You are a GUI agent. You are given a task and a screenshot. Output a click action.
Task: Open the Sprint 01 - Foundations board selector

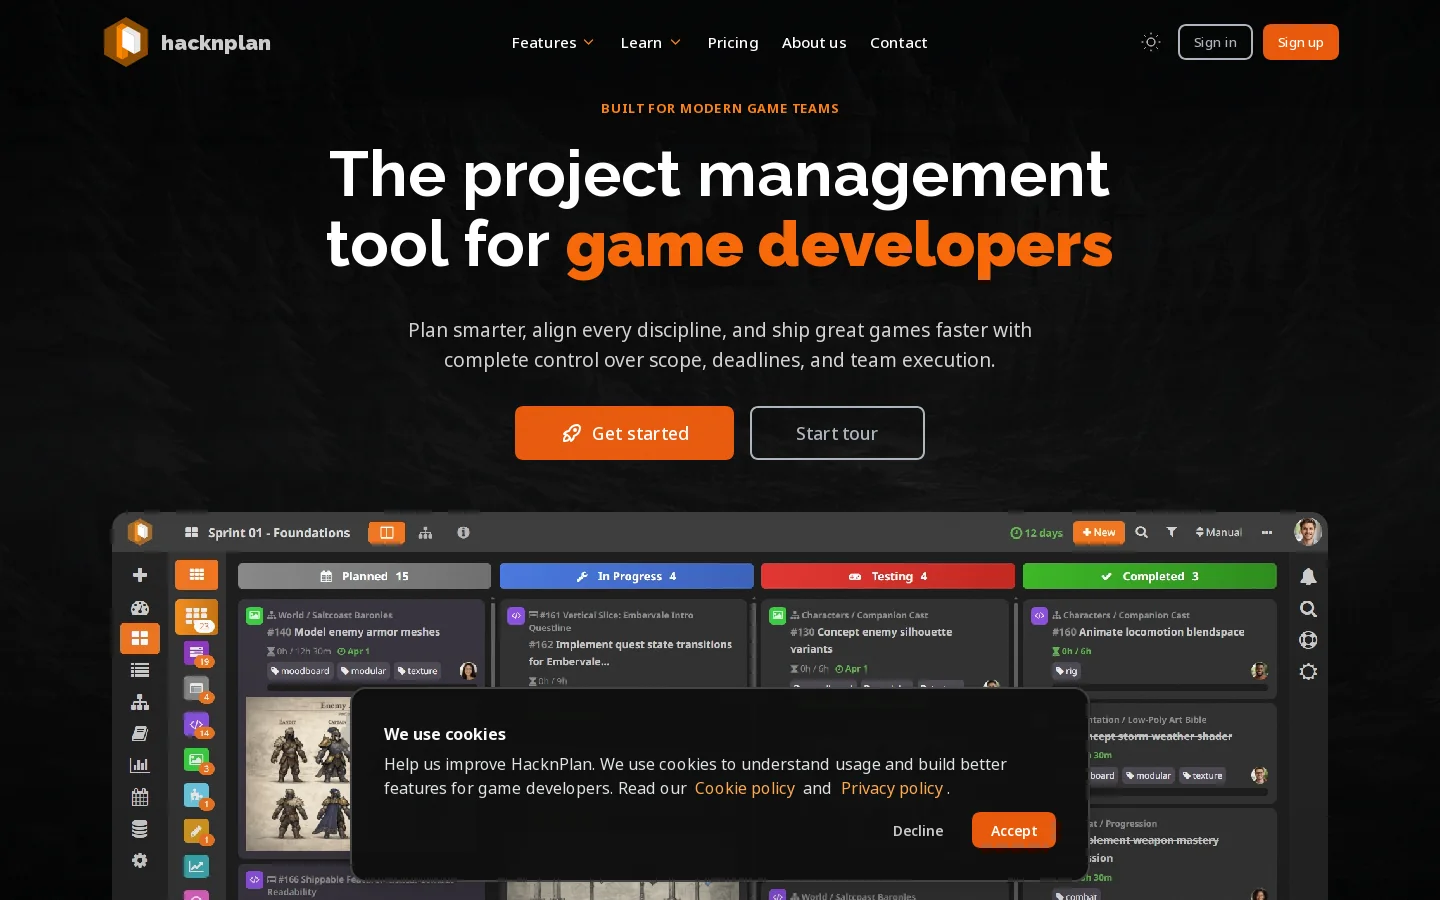coord(267,532)
